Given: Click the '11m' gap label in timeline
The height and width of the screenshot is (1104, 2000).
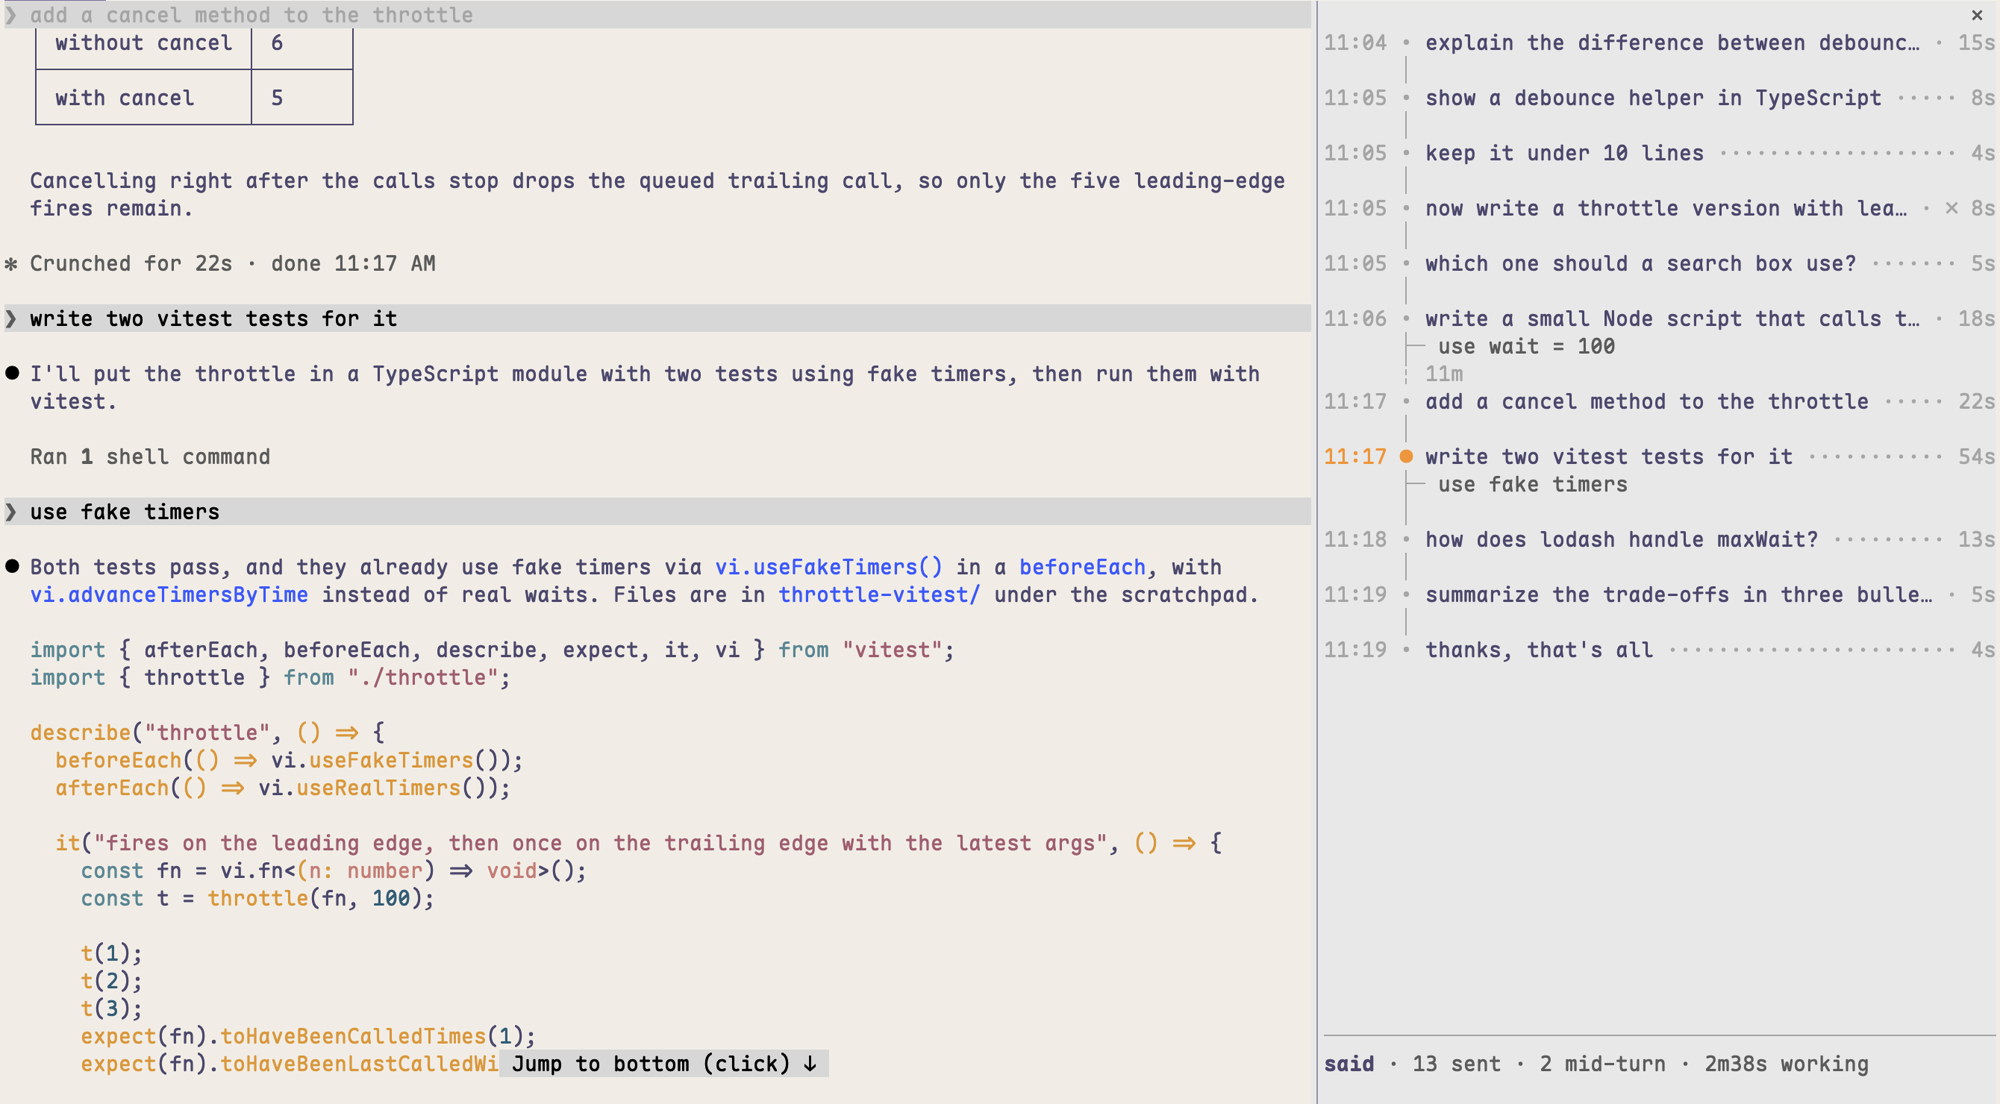Looking at the screenshot, I should [1444, 374].
